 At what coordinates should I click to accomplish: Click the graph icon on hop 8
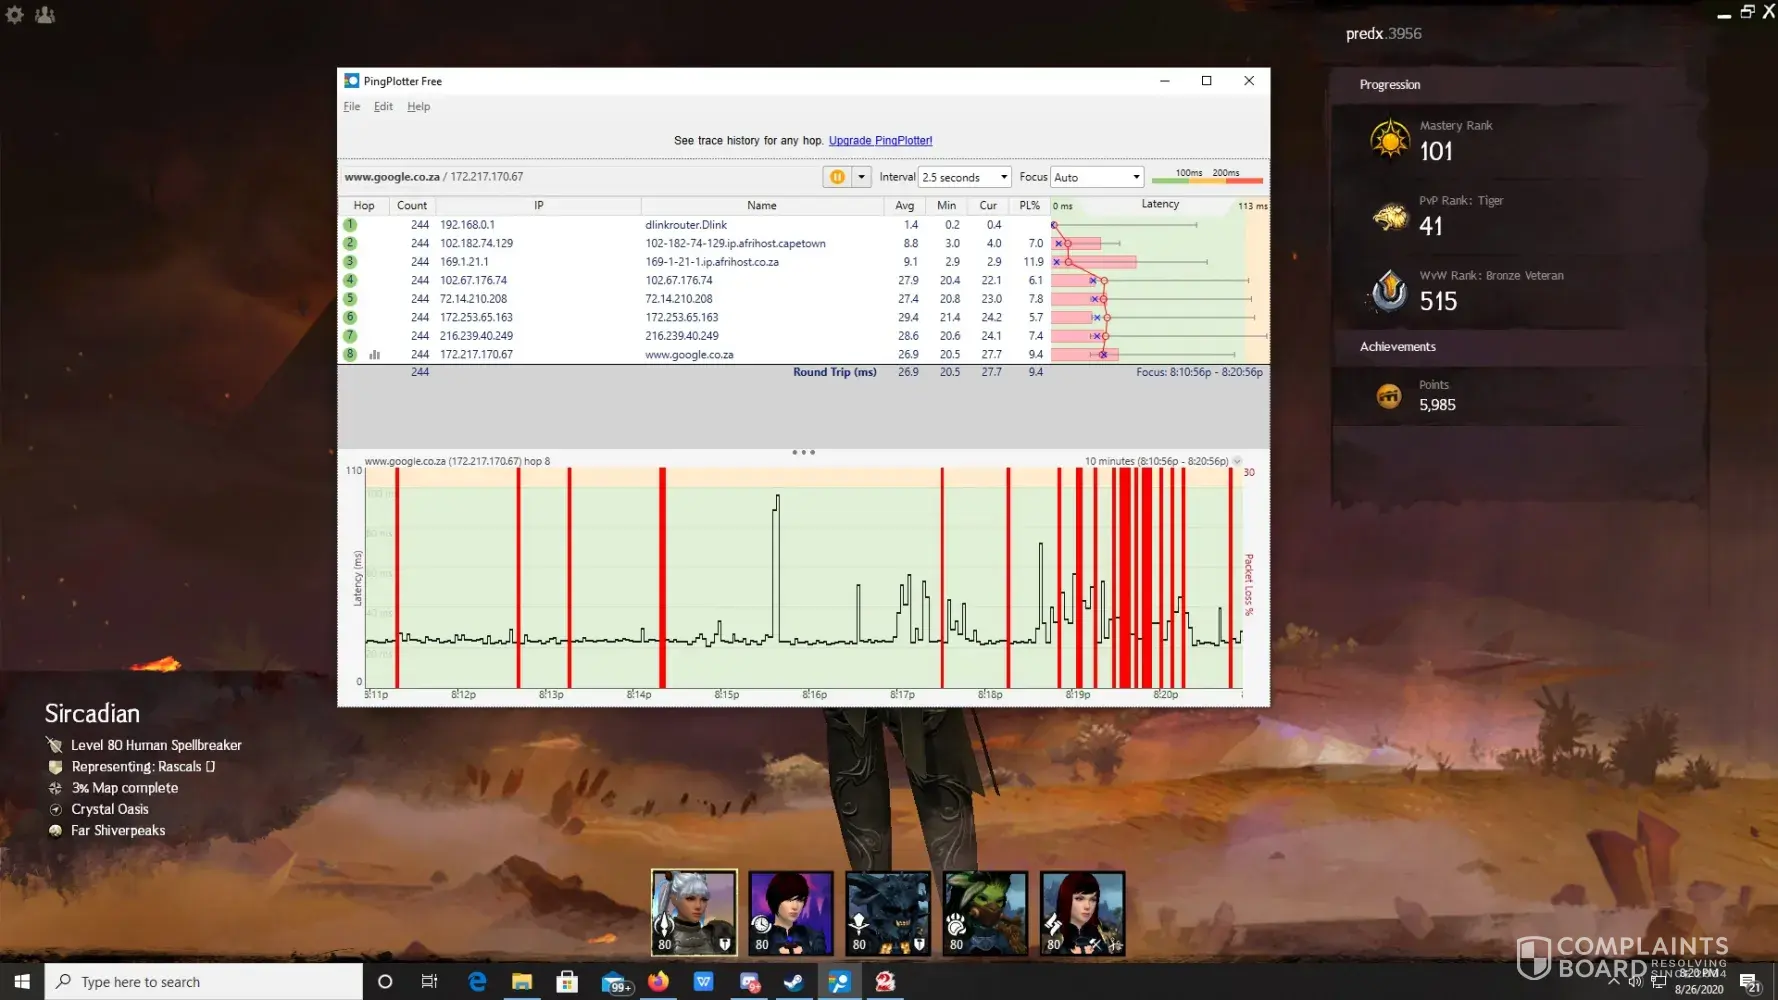[x=375, y=355]
